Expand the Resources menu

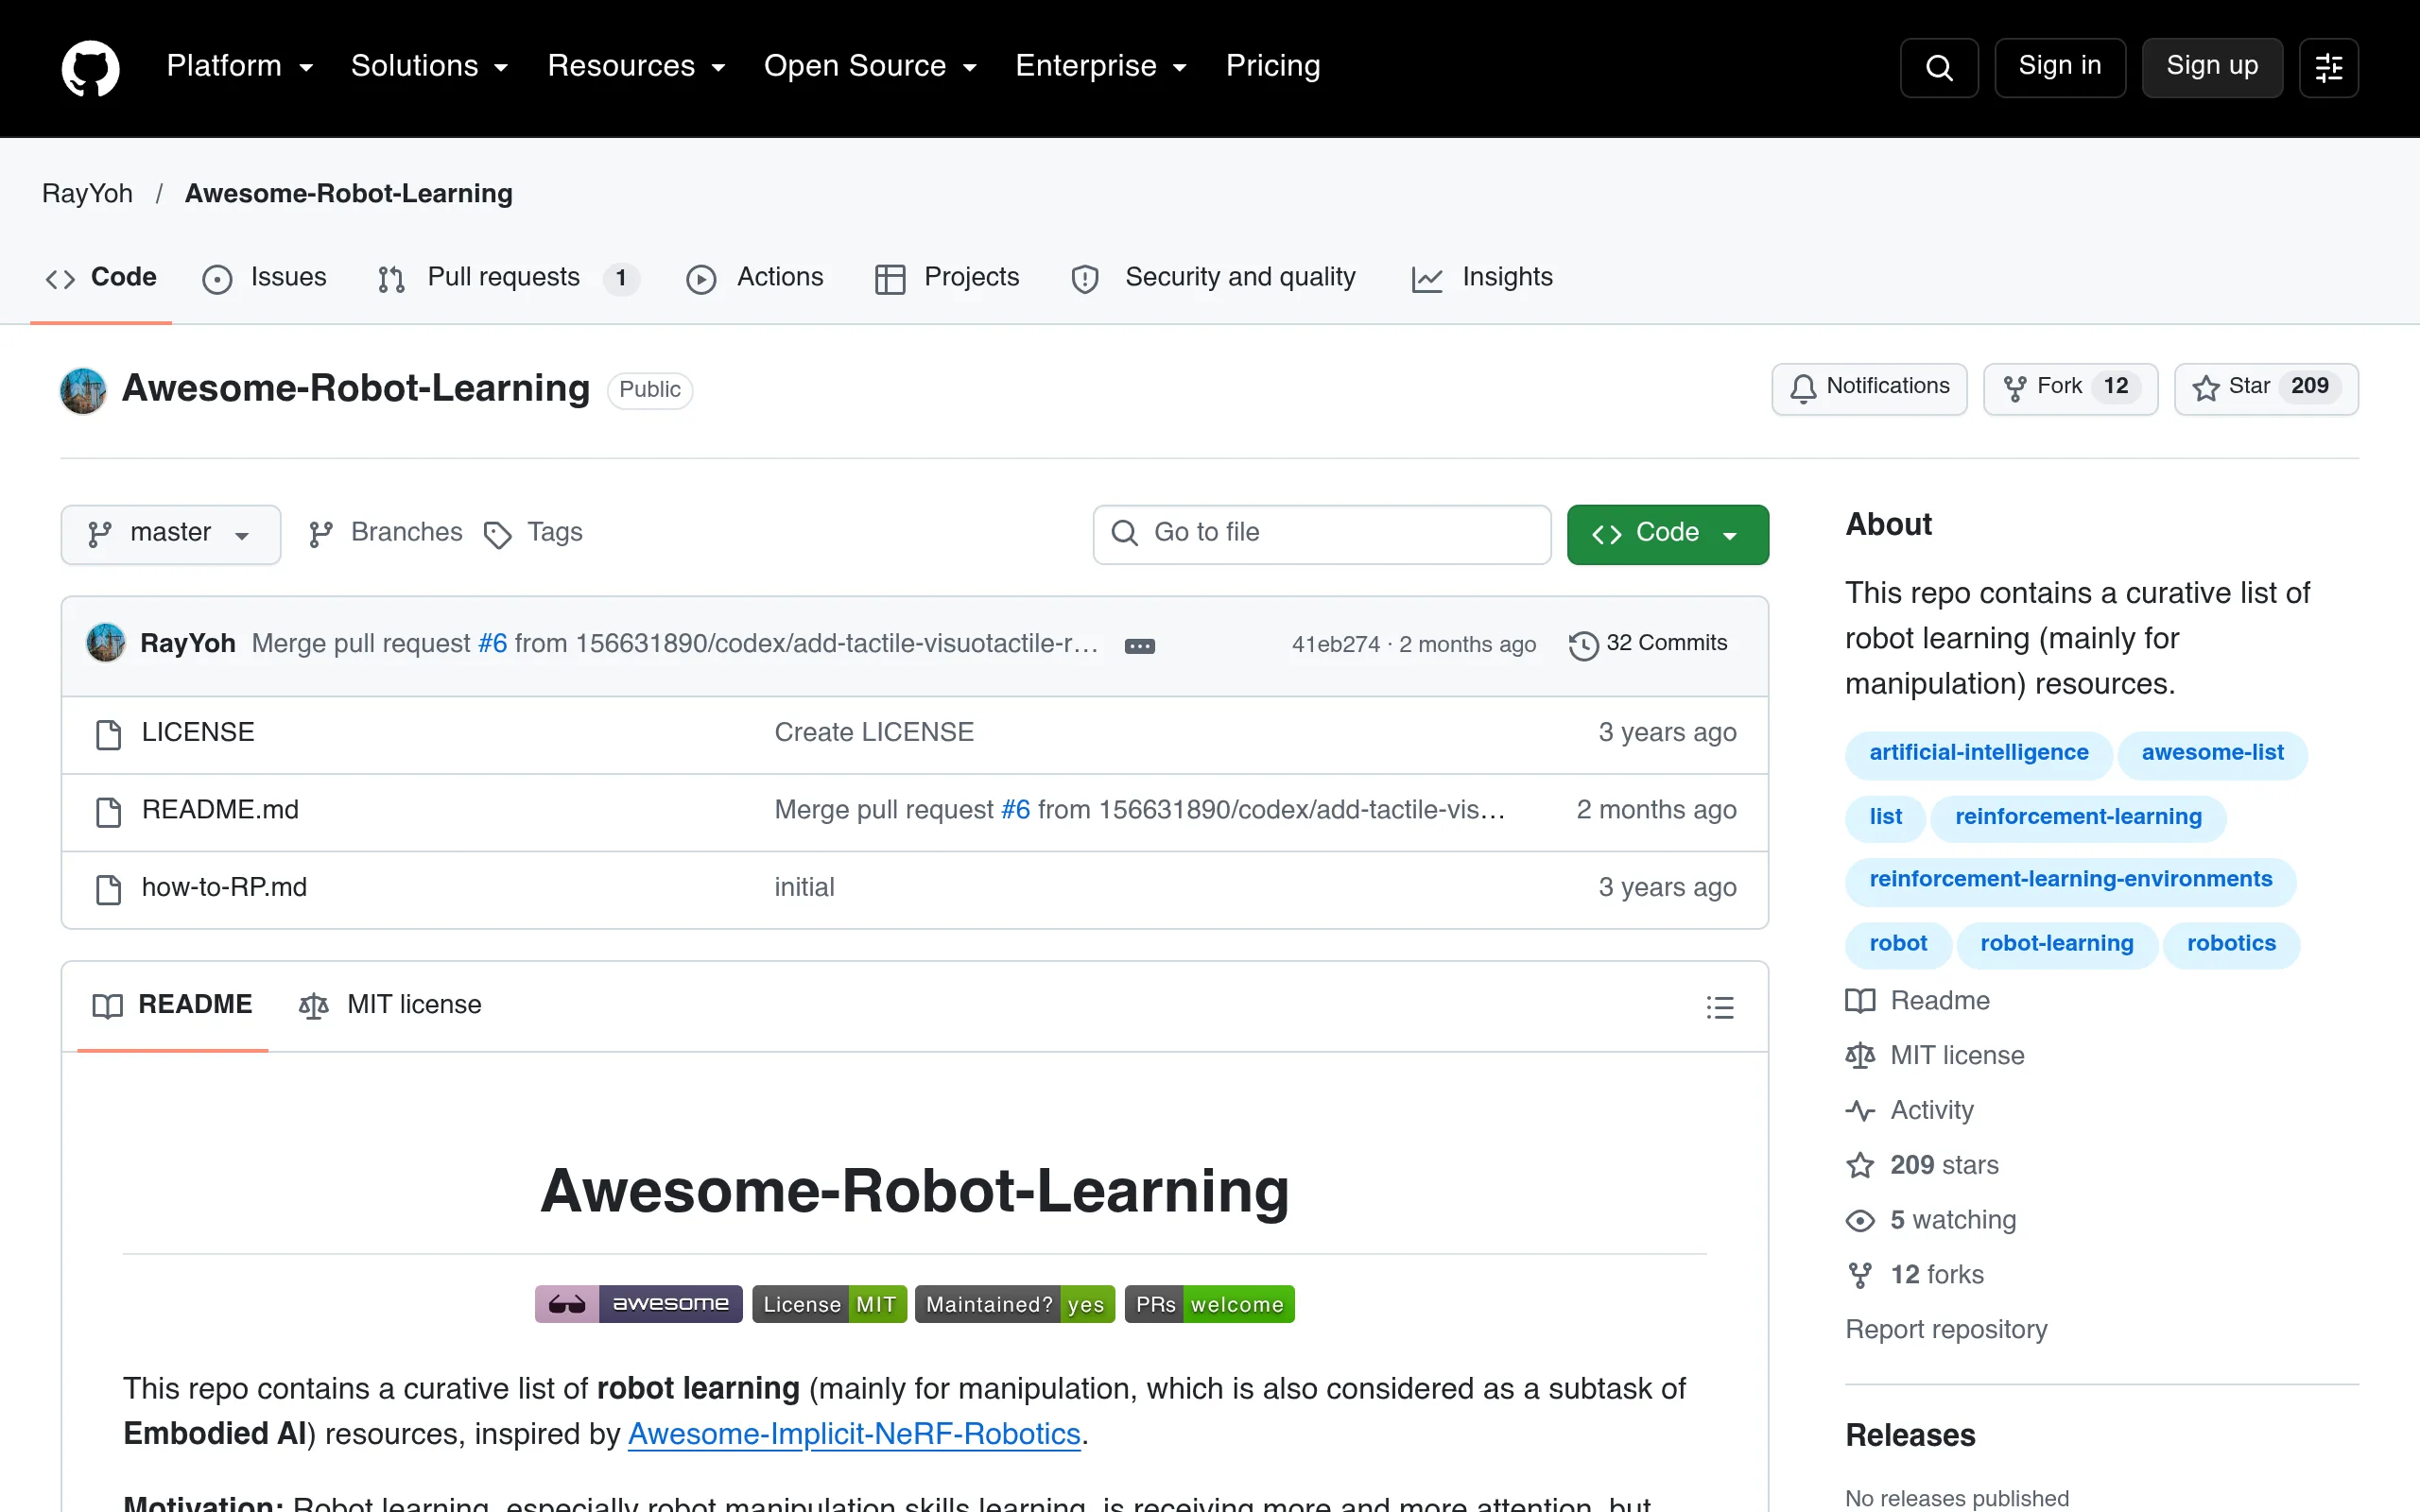636,66
